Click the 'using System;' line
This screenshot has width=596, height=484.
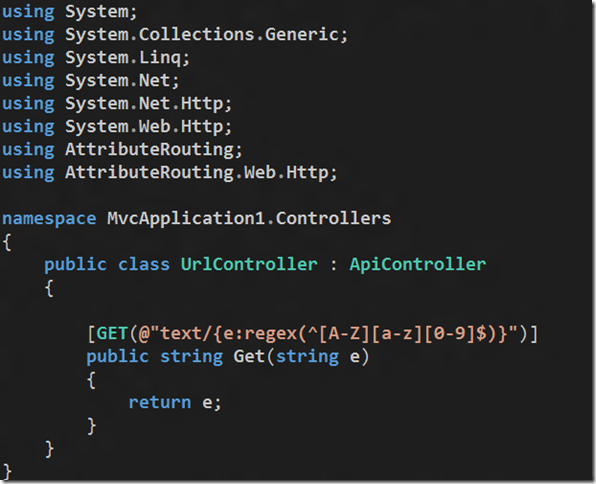(x=70, y=12)
